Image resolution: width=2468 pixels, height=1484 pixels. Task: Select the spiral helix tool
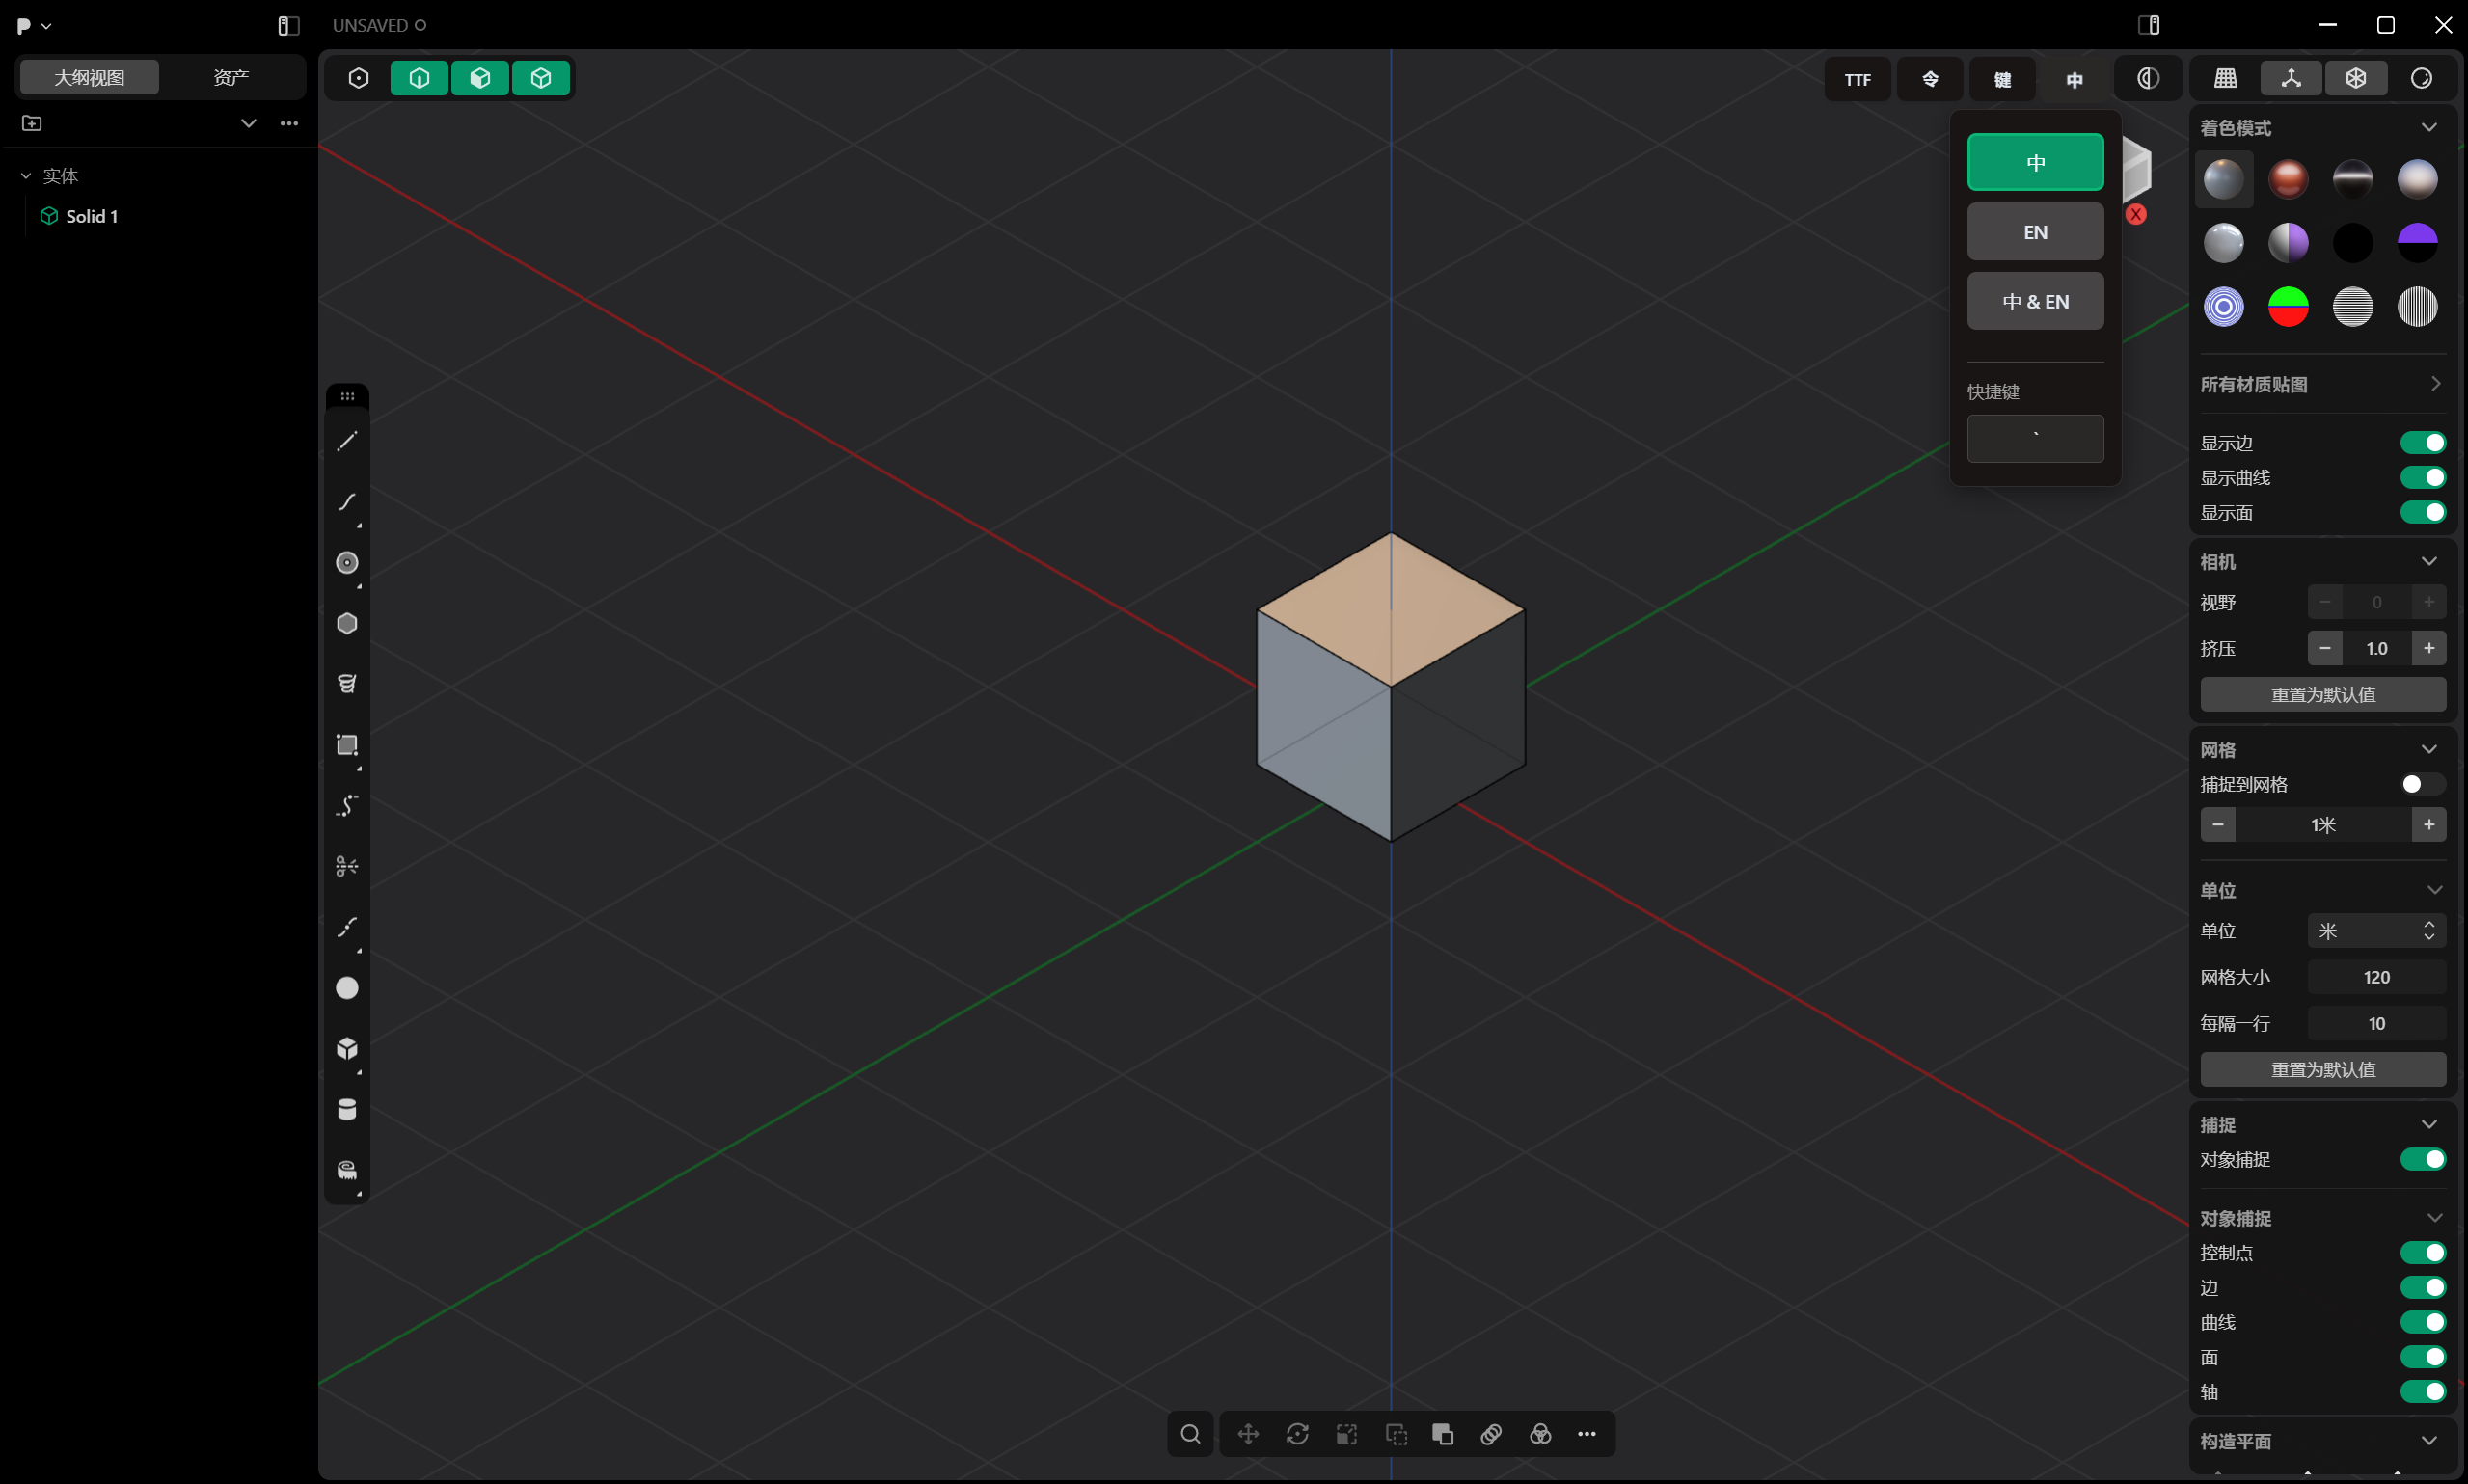point(347,684)
